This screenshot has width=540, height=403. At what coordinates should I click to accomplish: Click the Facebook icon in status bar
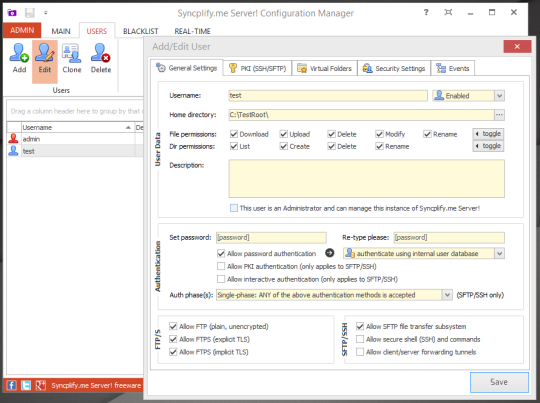[x=11, y=385]
